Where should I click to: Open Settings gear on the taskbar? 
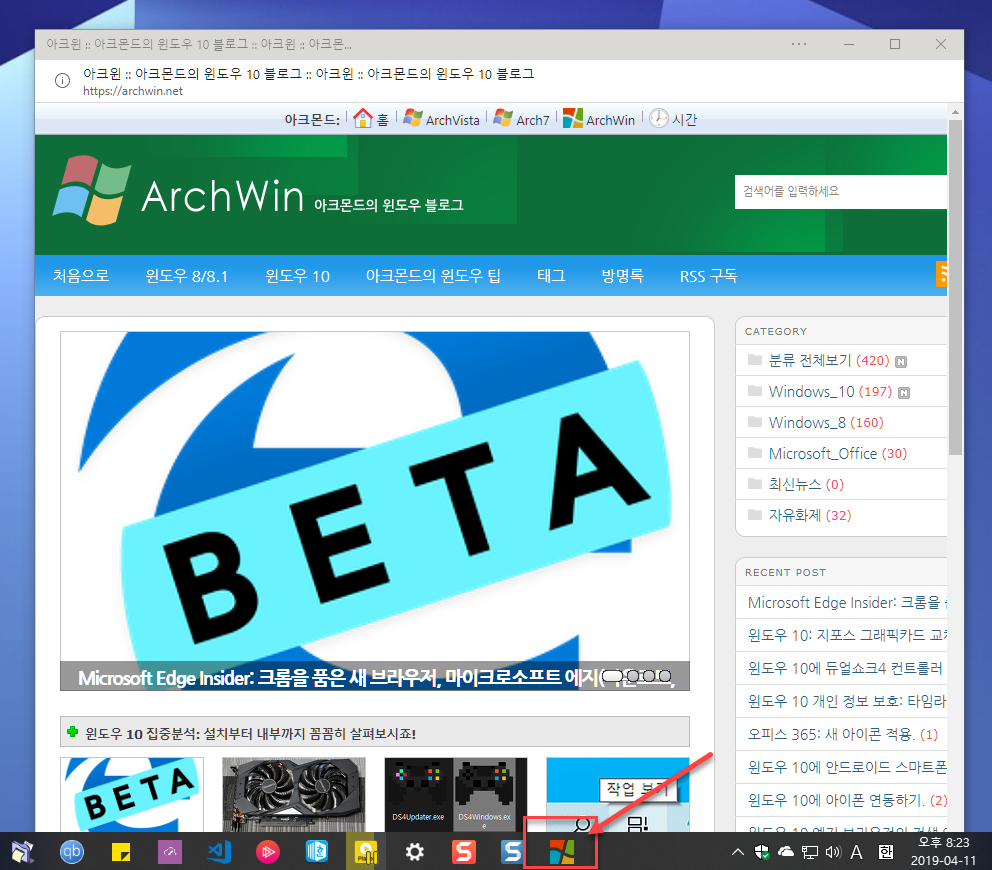click(x=414, y=852)
